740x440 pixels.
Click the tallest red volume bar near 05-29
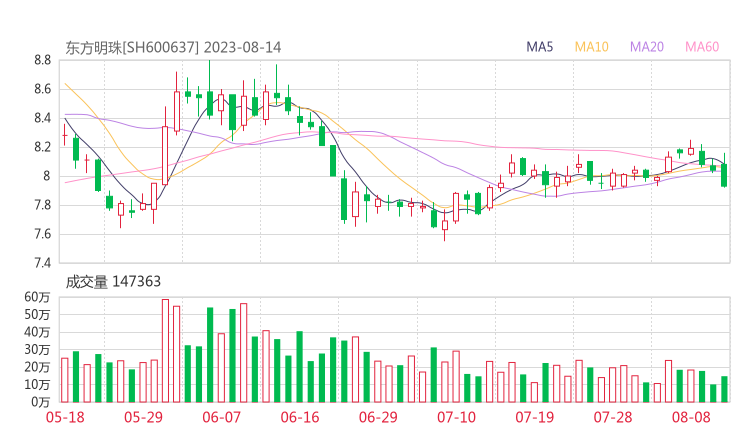[165, 351]
